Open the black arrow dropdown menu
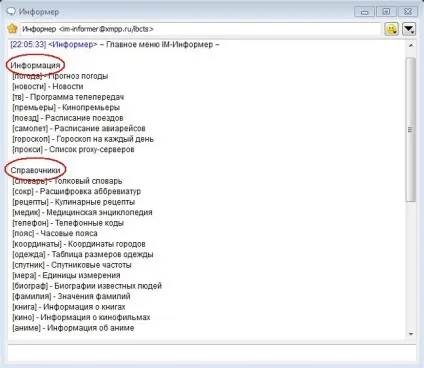 409,29
